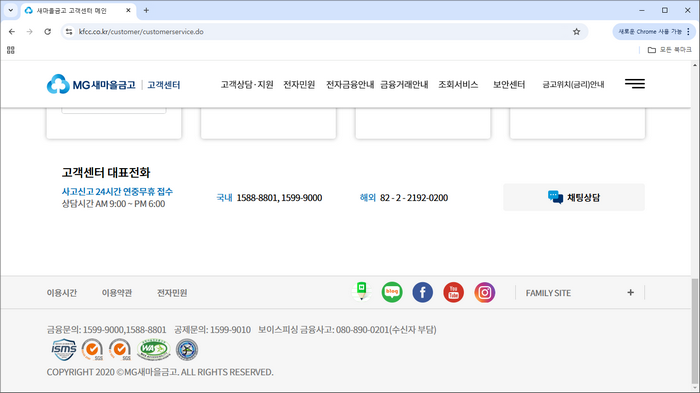
Task: Start 채팅상담 chat consultation
Action: coord(574,197)
